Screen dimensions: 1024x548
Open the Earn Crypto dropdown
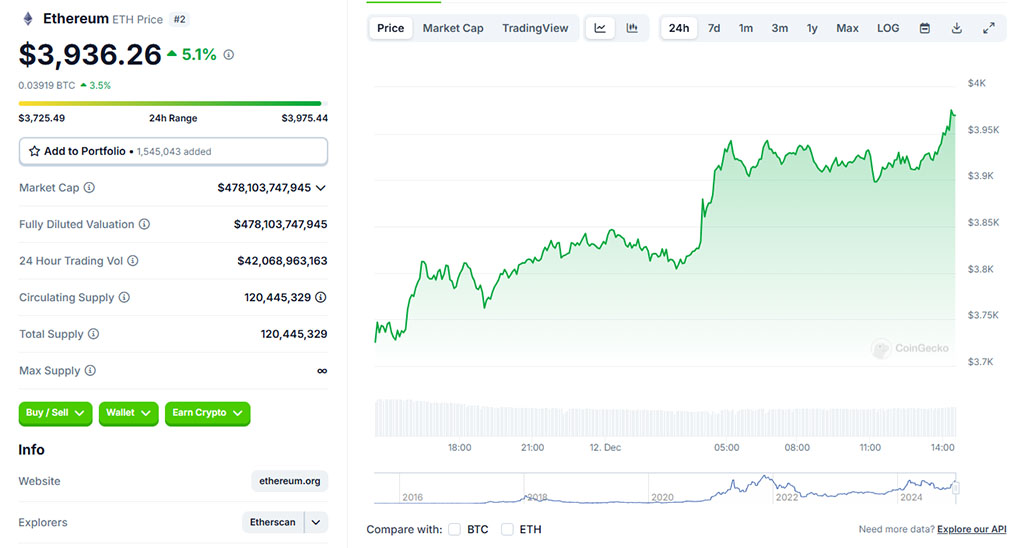click(x=207, y=413)
